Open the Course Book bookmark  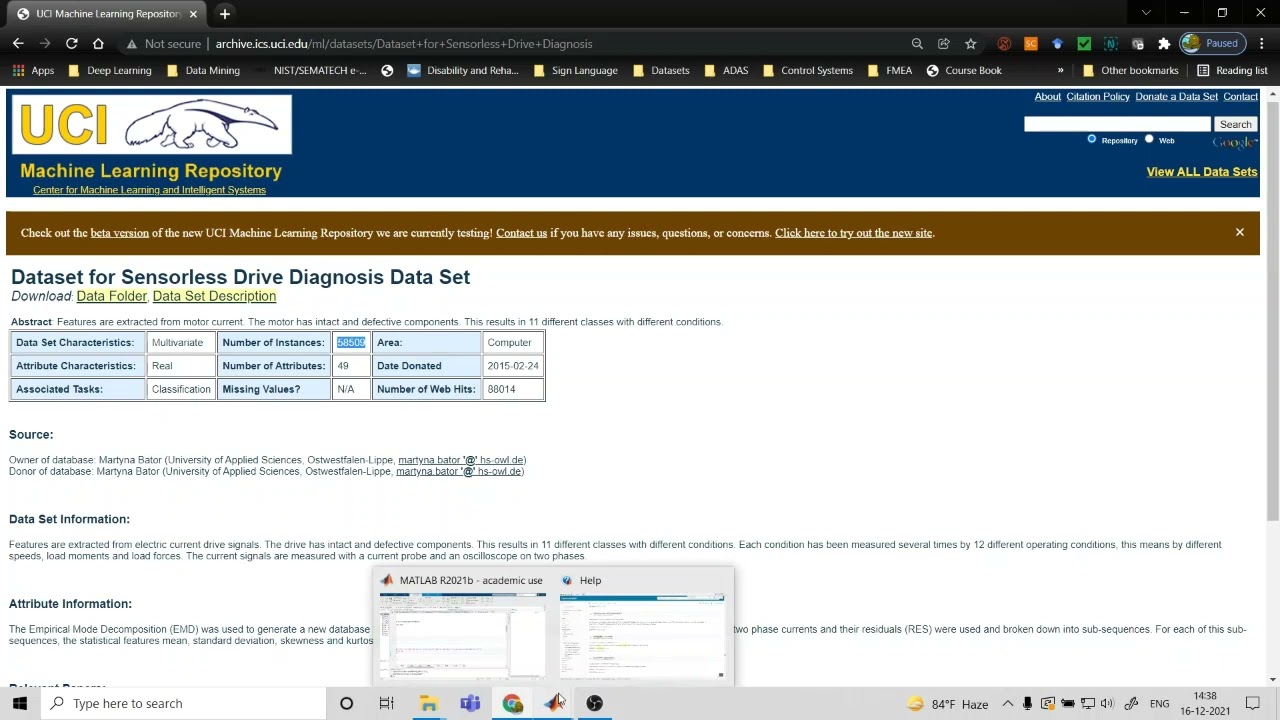(964, 71)
